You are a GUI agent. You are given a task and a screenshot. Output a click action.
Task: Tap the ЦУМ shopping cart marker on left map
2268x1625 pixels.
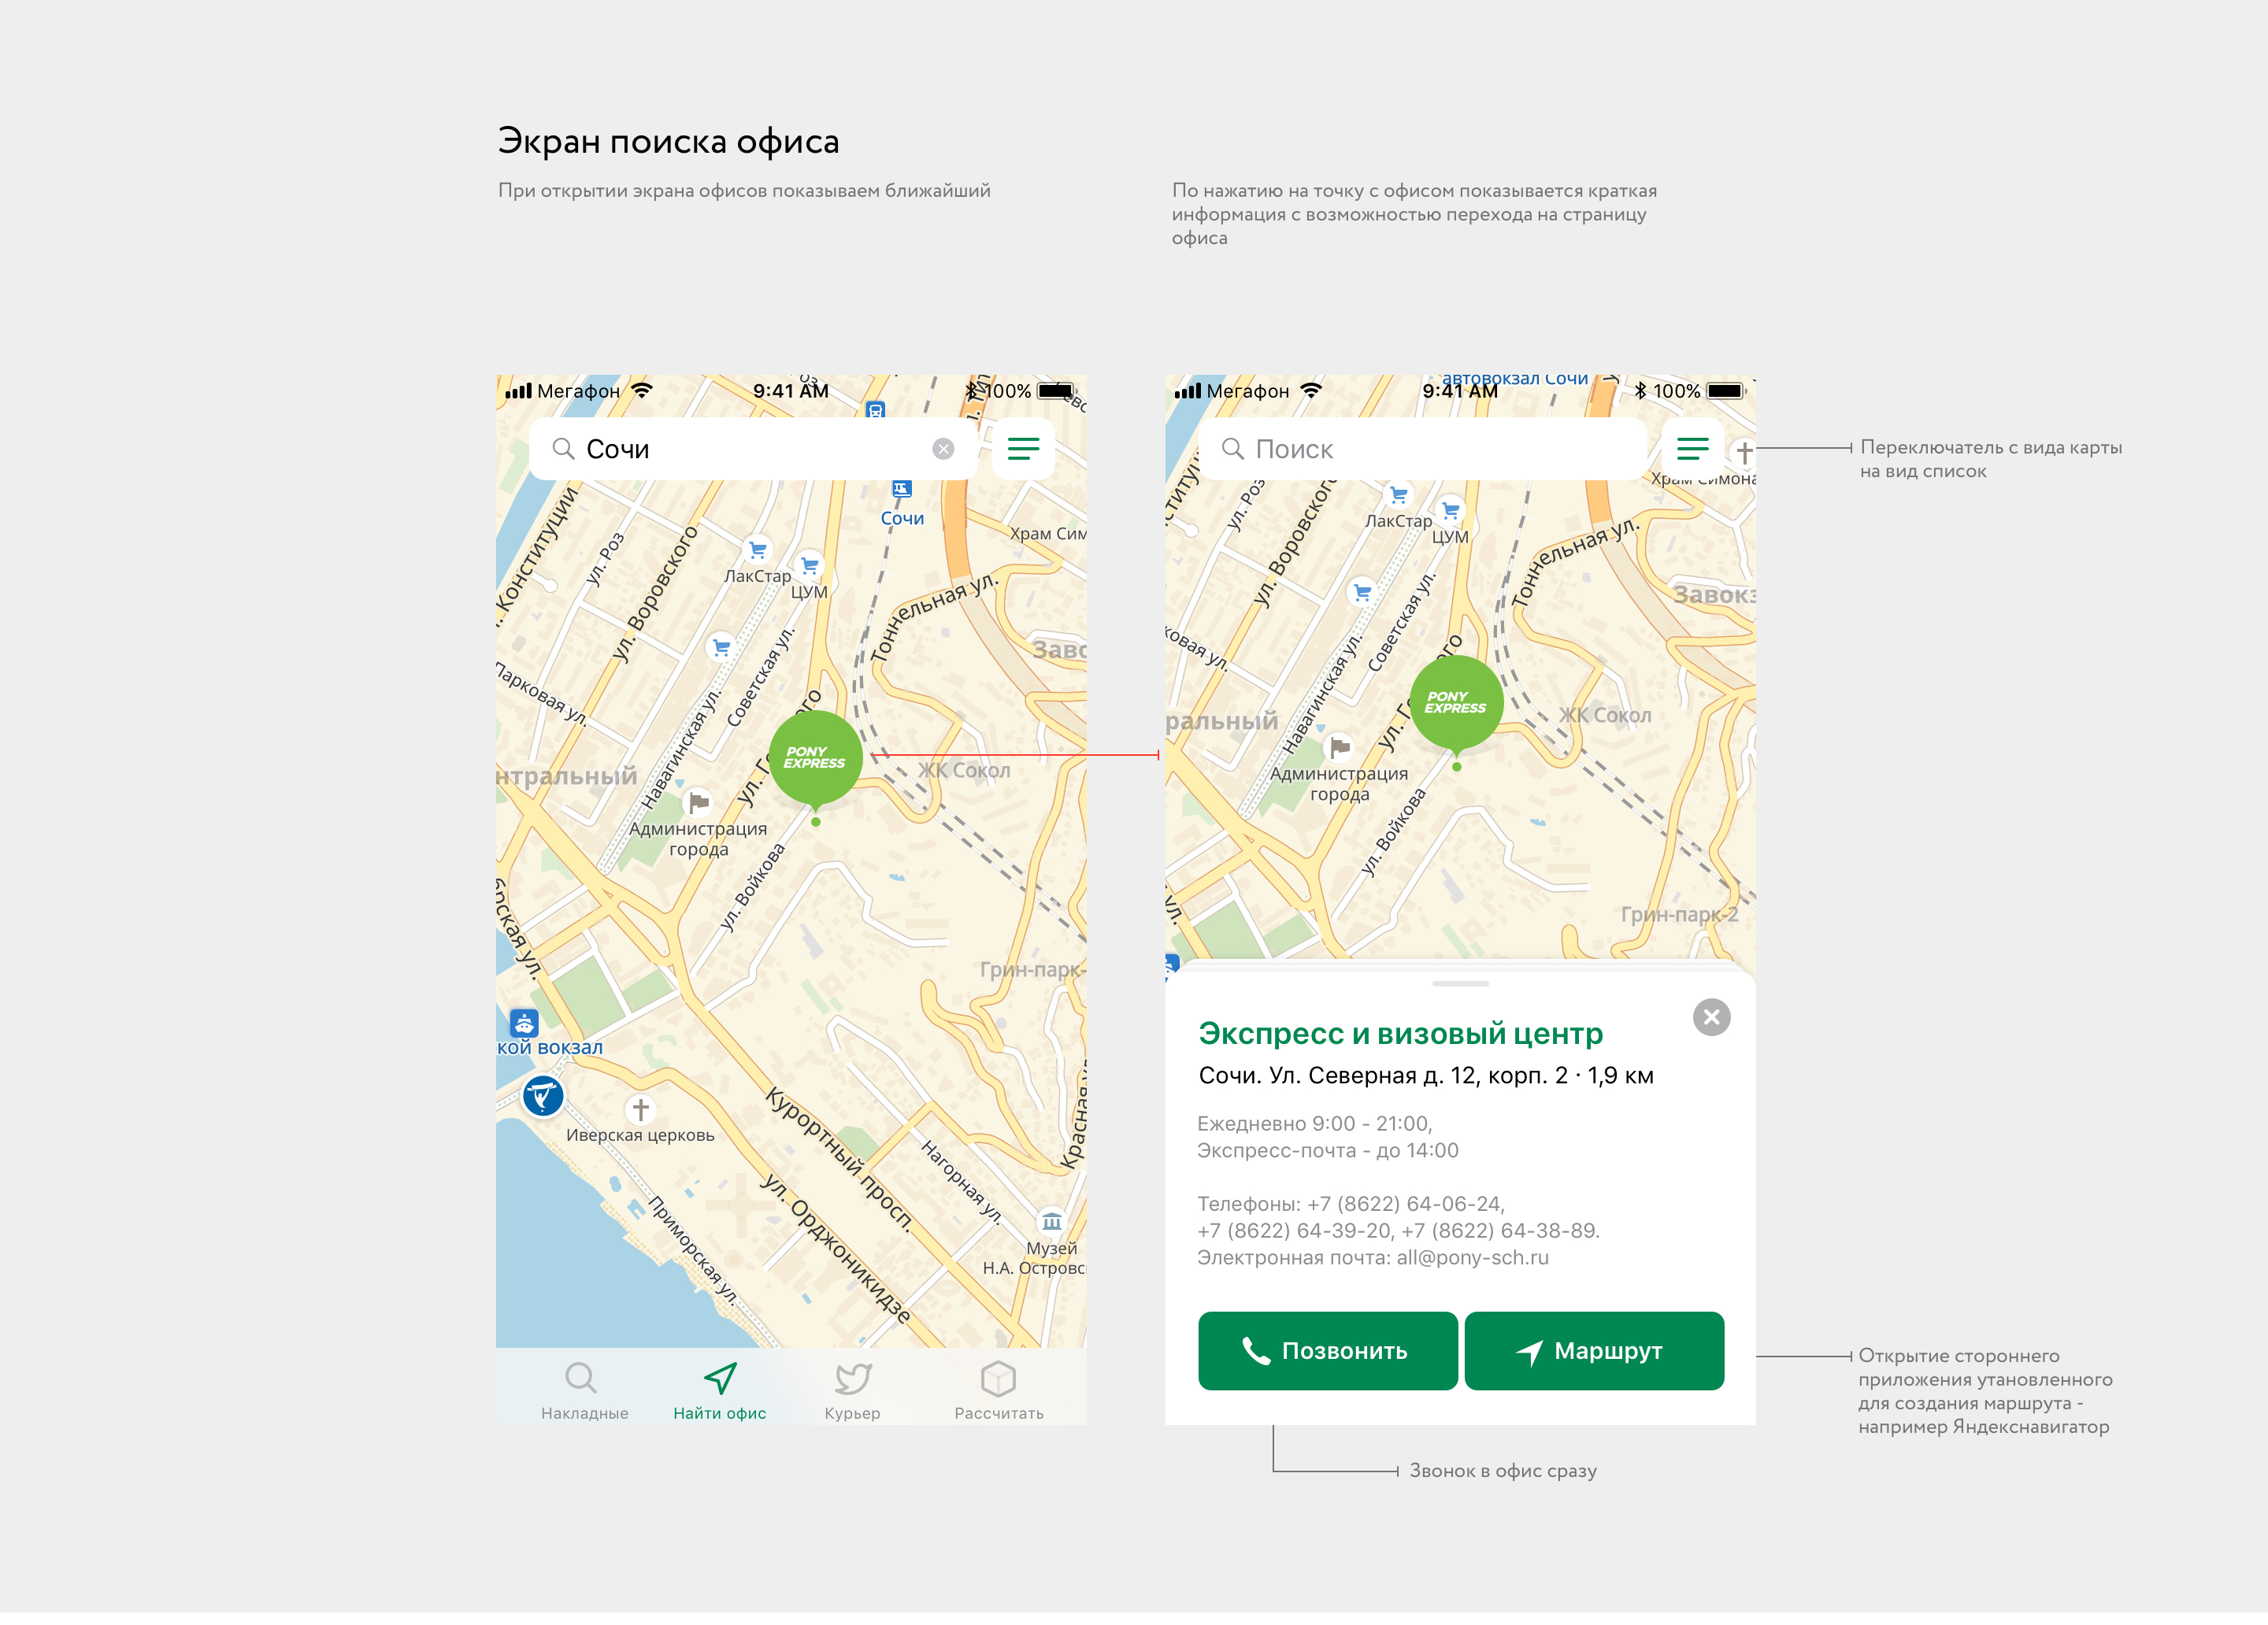[x=809, y=565]
